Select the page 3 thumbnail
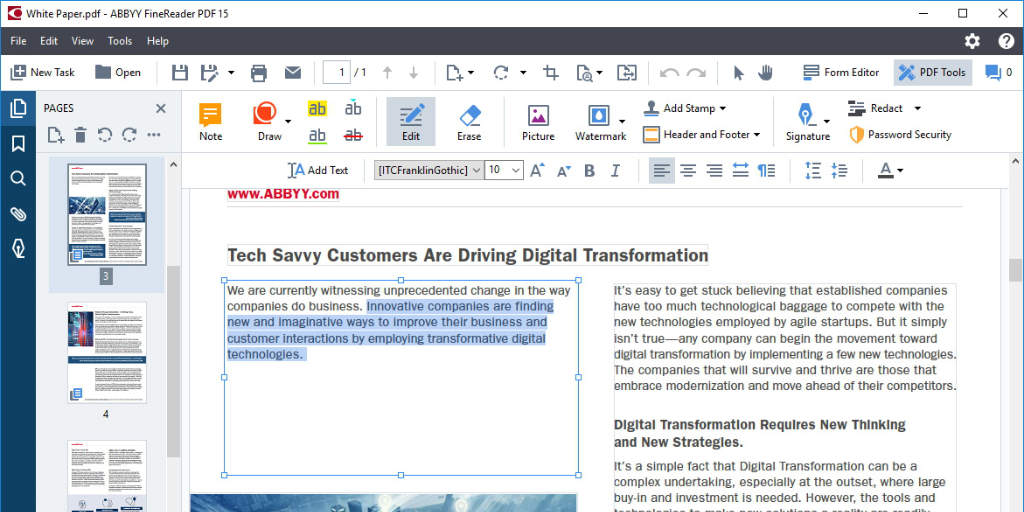 click(x=107, y=215)
